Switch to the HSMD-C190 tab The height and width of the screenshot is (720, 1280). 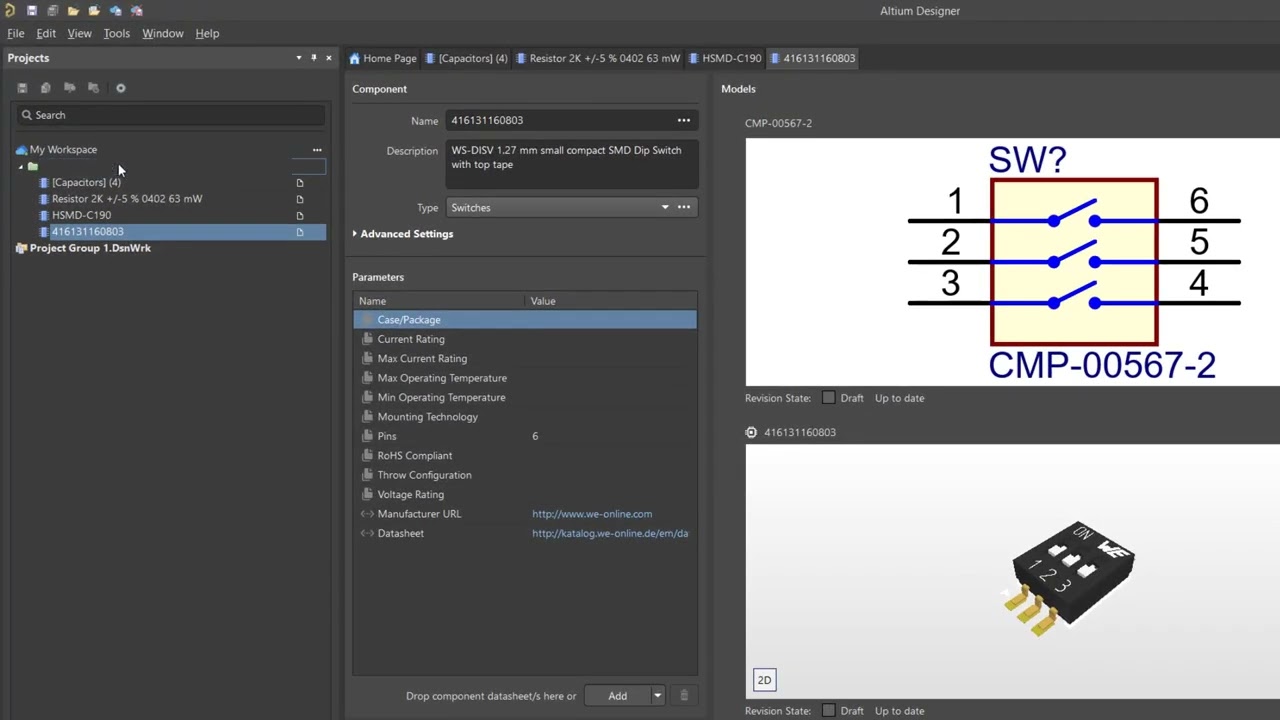pos(731,58)
